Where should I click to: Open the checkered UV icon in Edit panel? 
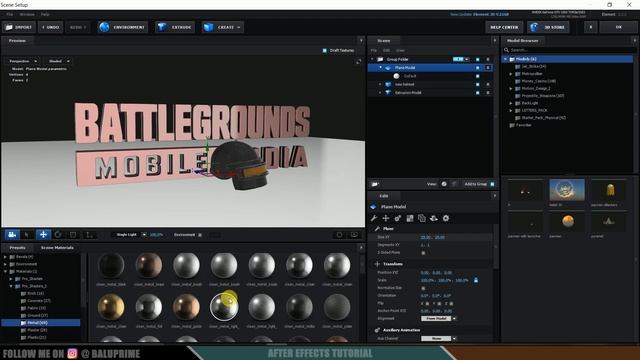[410, 218]
